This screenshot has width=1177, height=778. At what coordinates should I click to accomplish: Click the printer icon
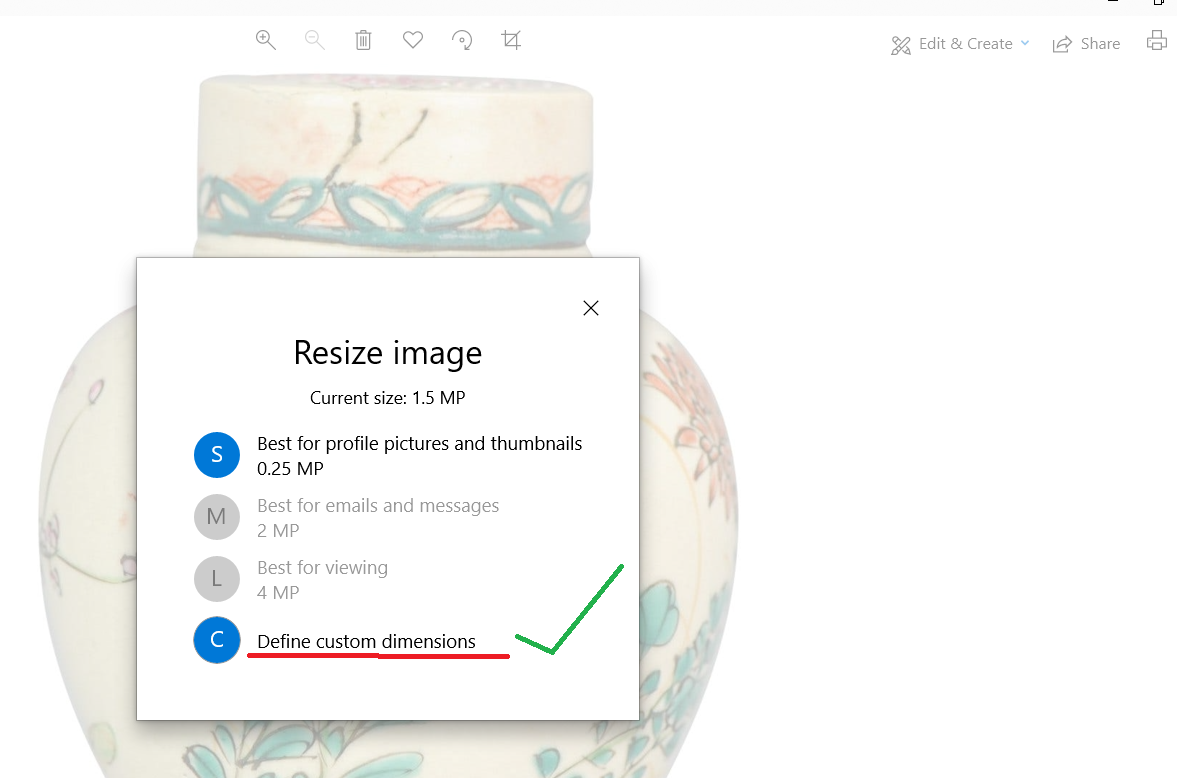[1157, 41]
